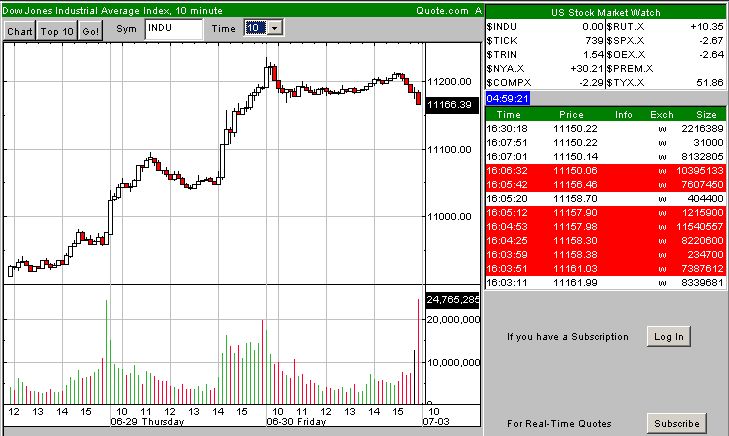This screenshot has width=729, height=436.
Task: Click the Go! button
Action: (91, 31)
